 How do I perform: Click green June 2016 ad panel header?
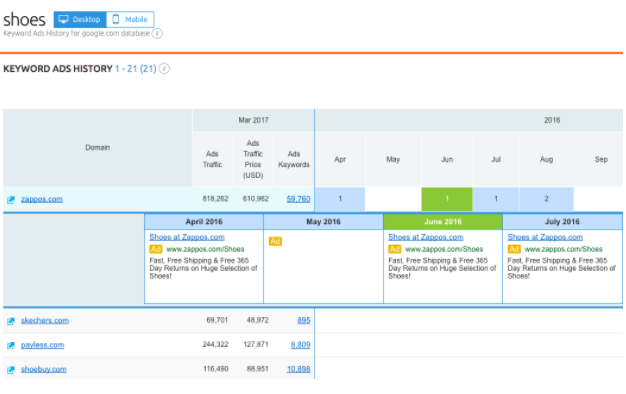(443, 222)
